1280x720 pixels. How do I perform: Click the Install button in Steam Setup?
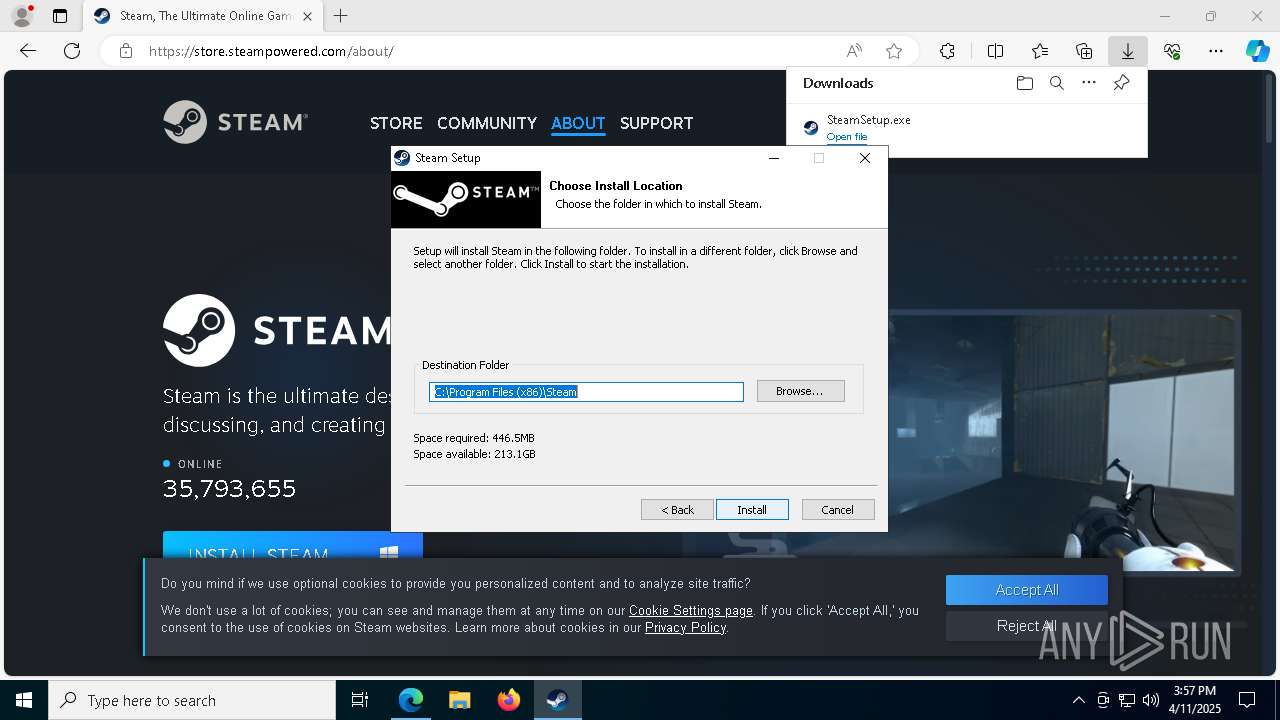pyautogui.click(x=752, y=510)
